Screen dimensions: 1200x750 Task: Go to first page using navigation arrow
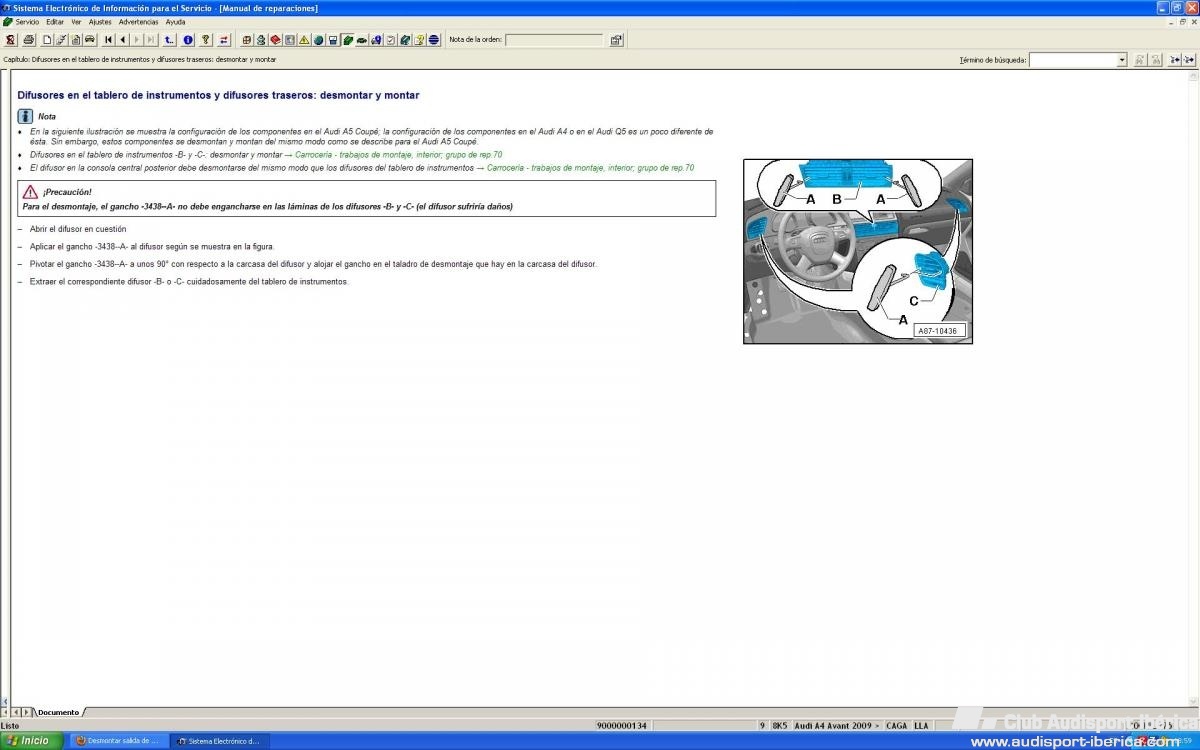pos(108,40)
